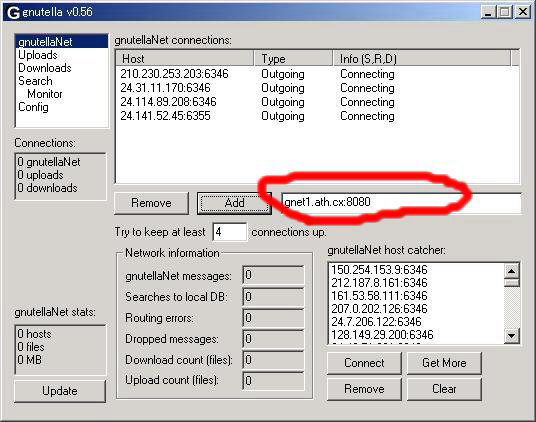Select host 207.0.202.126:6346 in host catcher
This screenshot has width=536, height=422.
(379, 309)
